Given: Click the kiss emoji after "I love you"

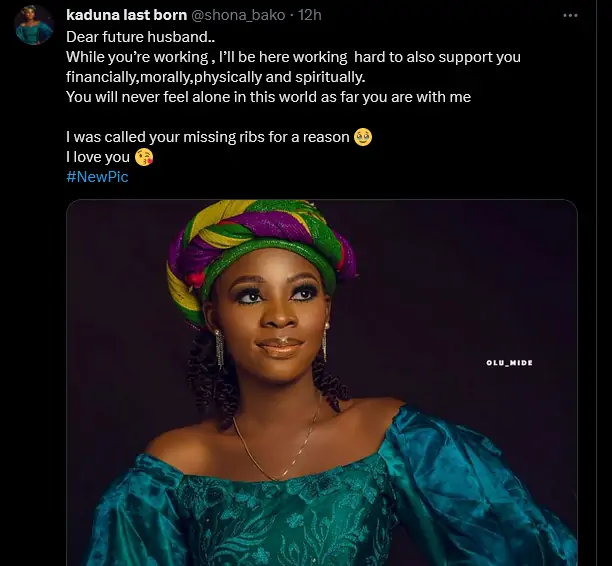Looking at the screenshot, I should click(143, 157).
